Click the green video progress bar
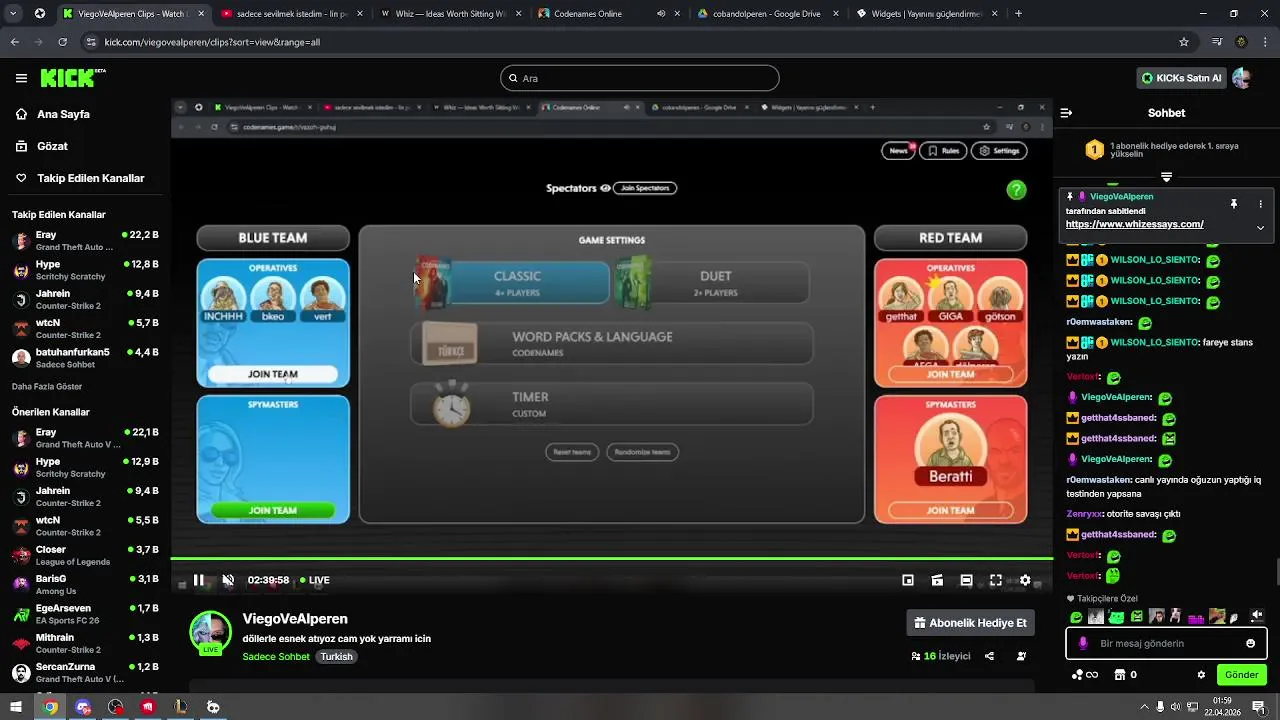1280x720 pixels. [612, 558]
